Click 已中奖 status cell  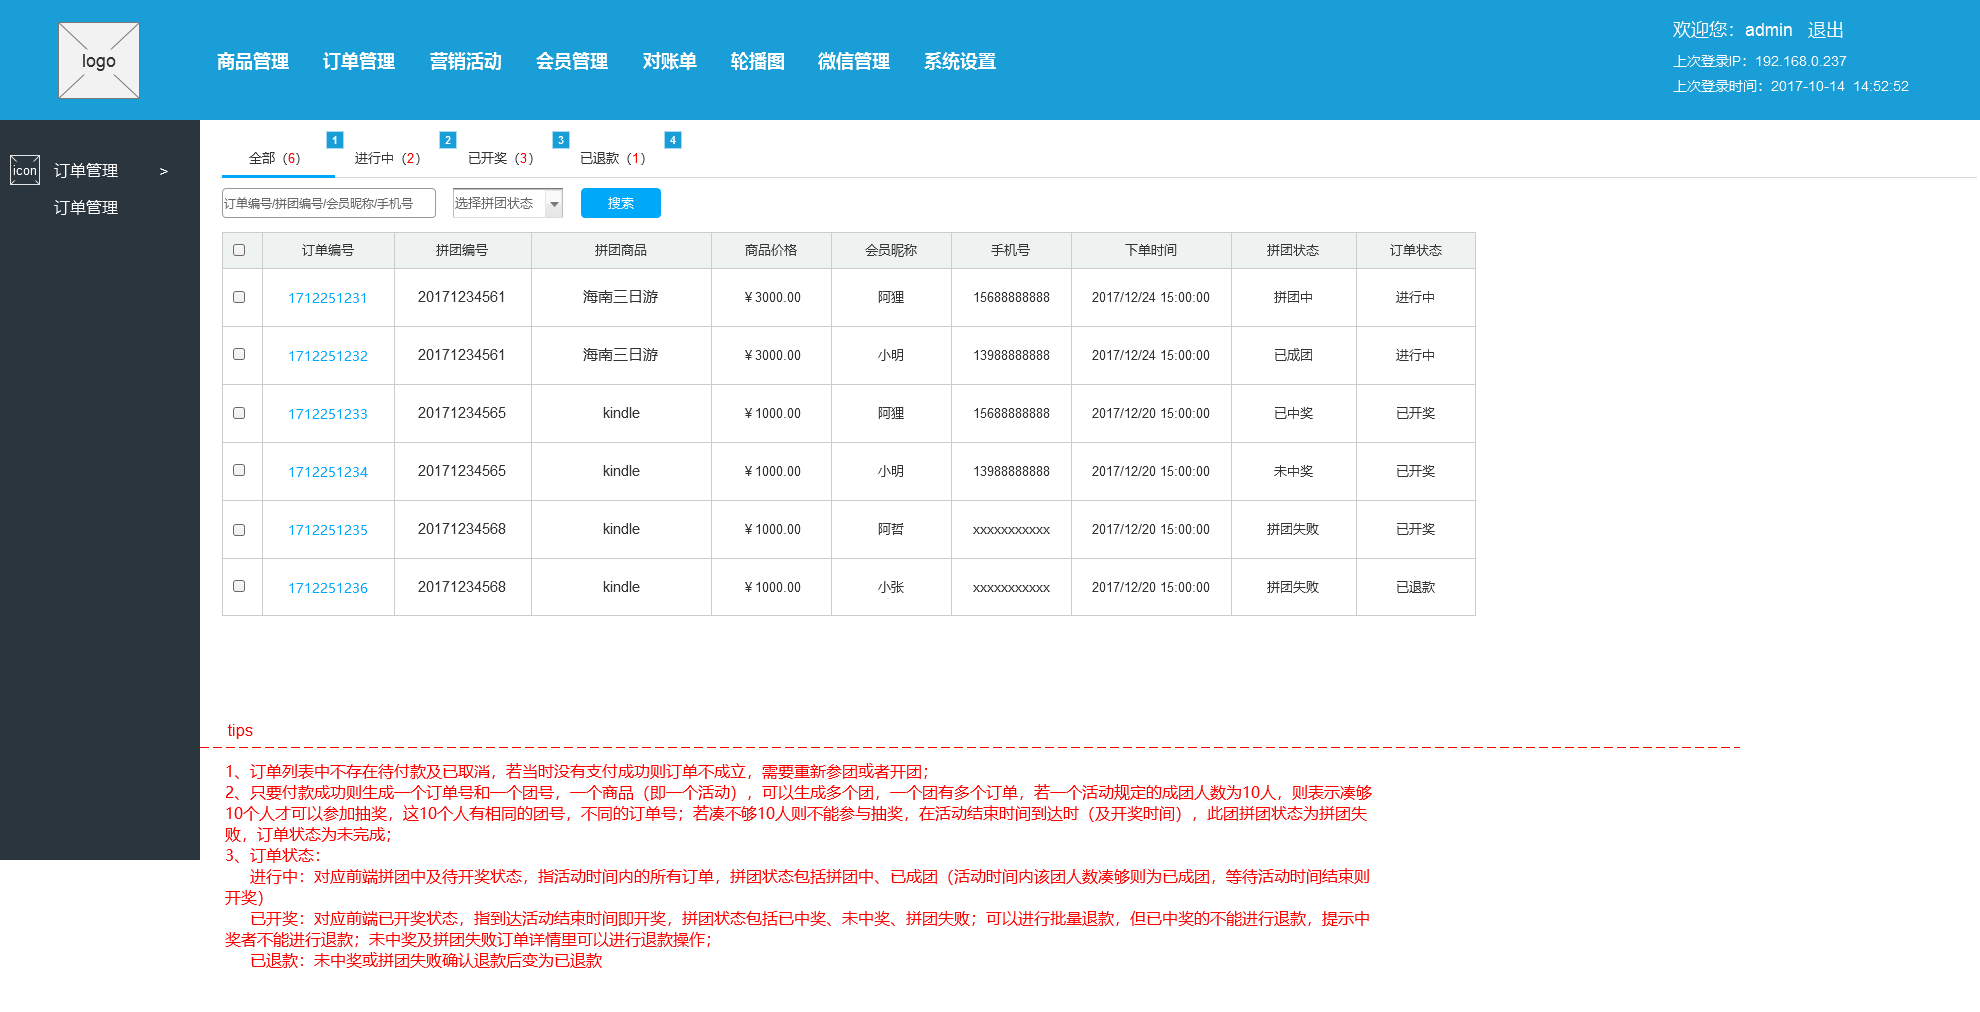click(x=1293, y=413)
